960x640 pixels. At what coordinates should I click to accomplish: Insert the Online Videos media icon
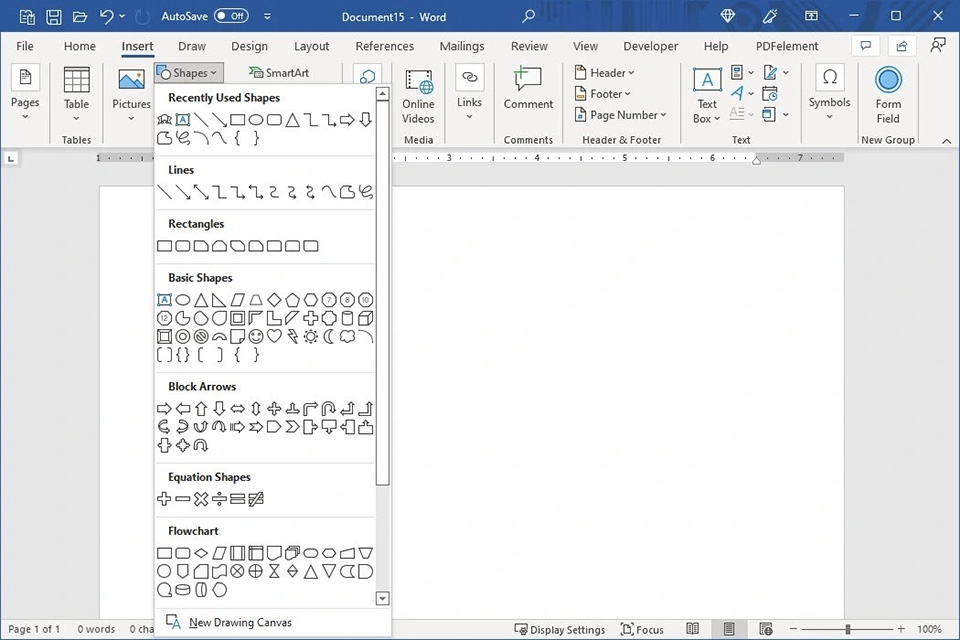tap(418, 96)
